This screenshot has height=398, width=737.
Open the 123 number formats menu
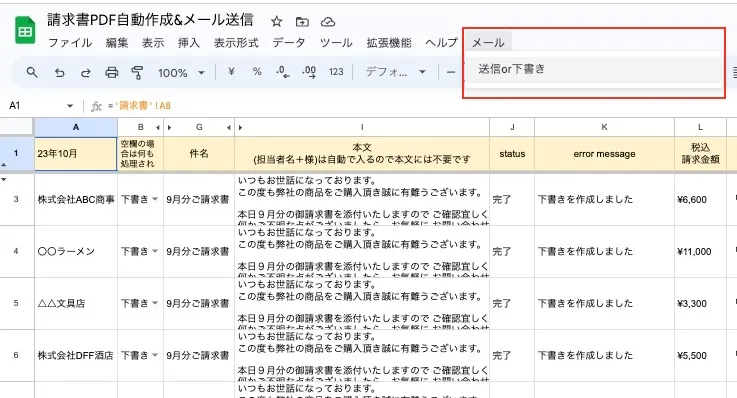pyautogui.click(x=336, y=72)
